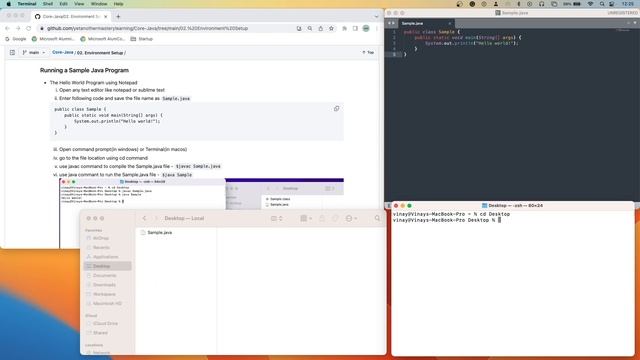Open the Finder action menu dropdown

point(351,218)
